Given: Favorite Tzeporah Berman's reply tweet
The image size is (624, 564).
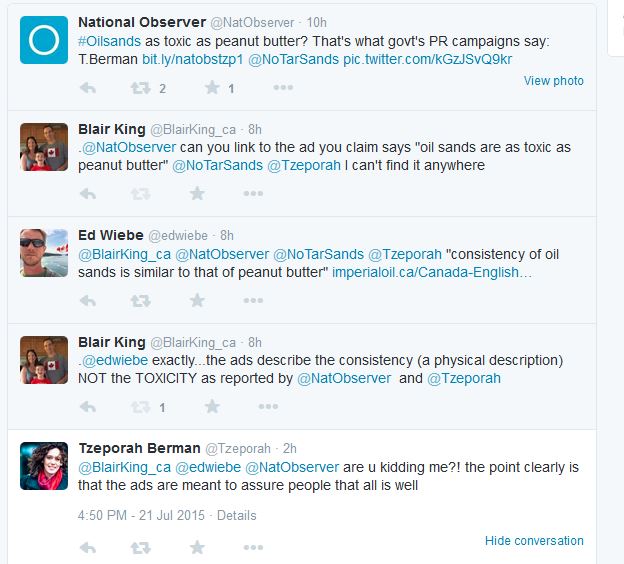Looking at the screenshot, I should tap(198, 547).
